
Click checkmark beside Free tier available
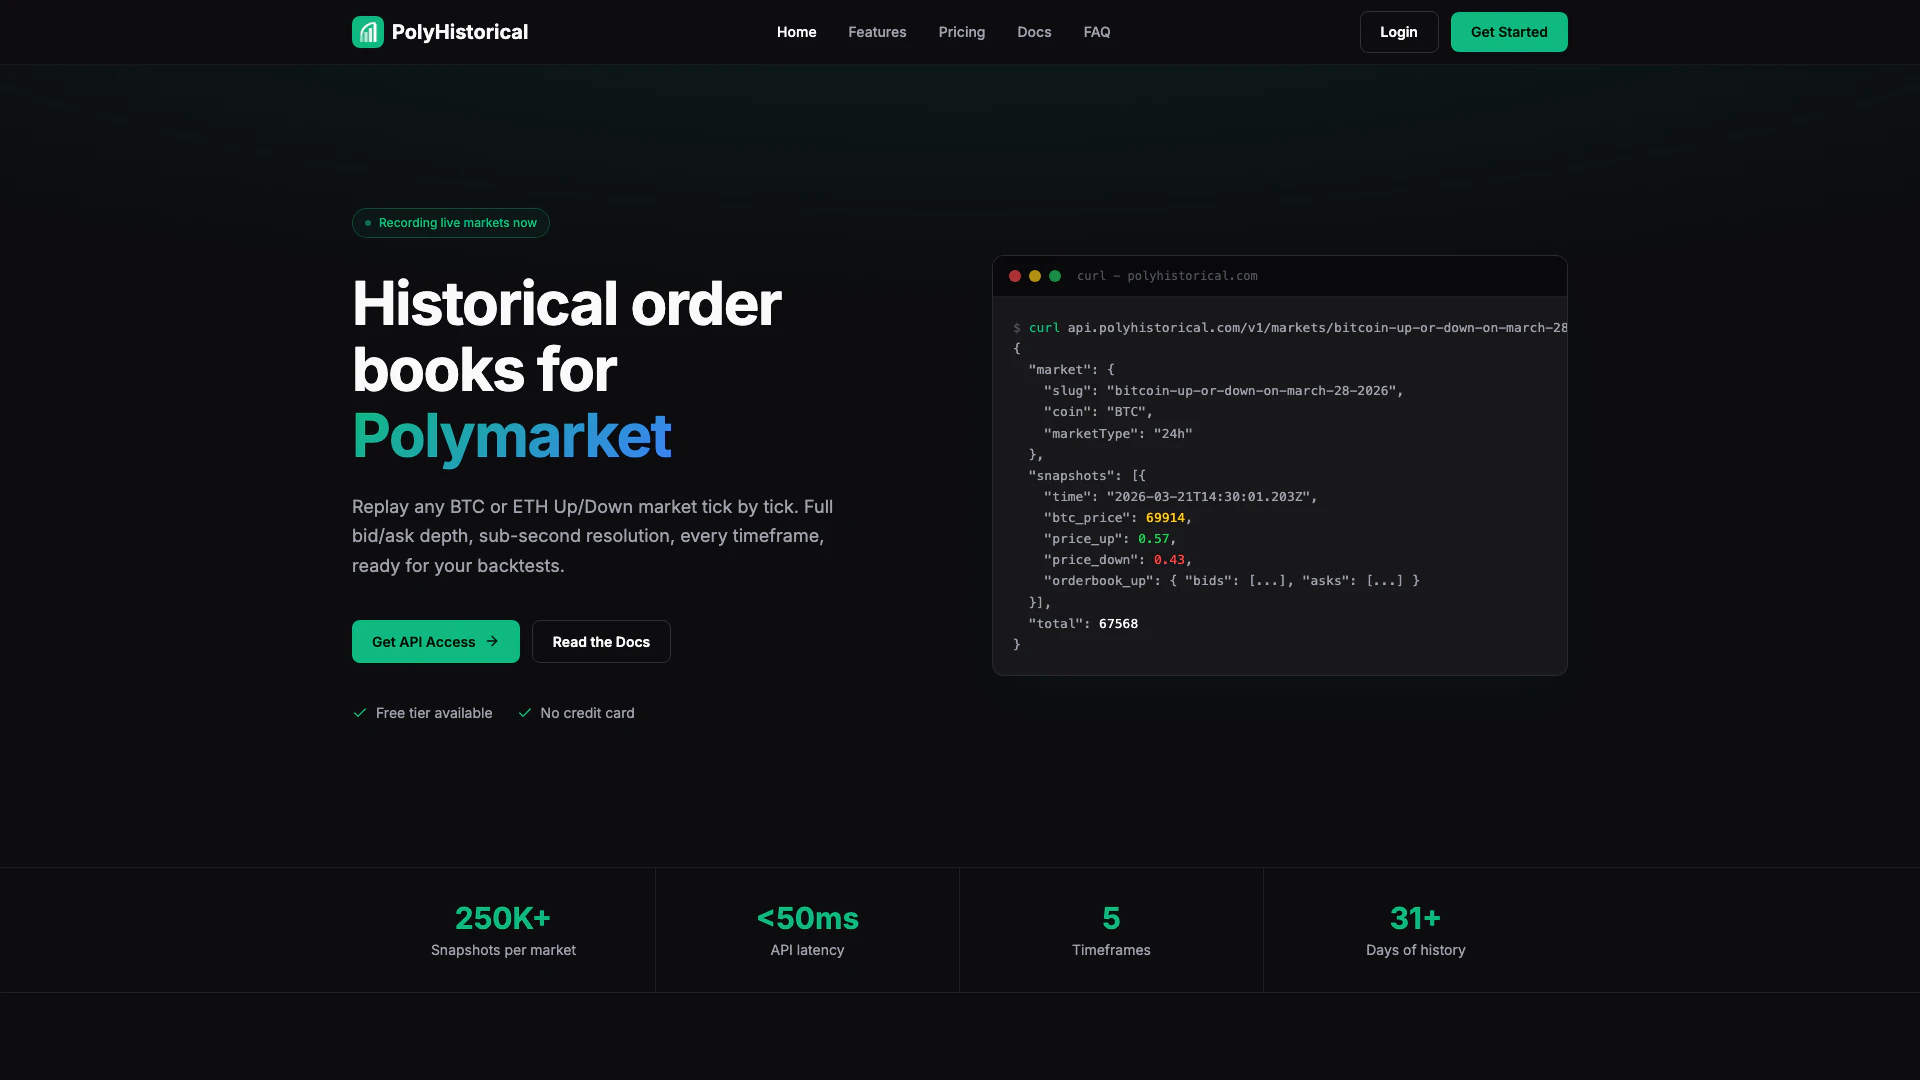[360, 713]
